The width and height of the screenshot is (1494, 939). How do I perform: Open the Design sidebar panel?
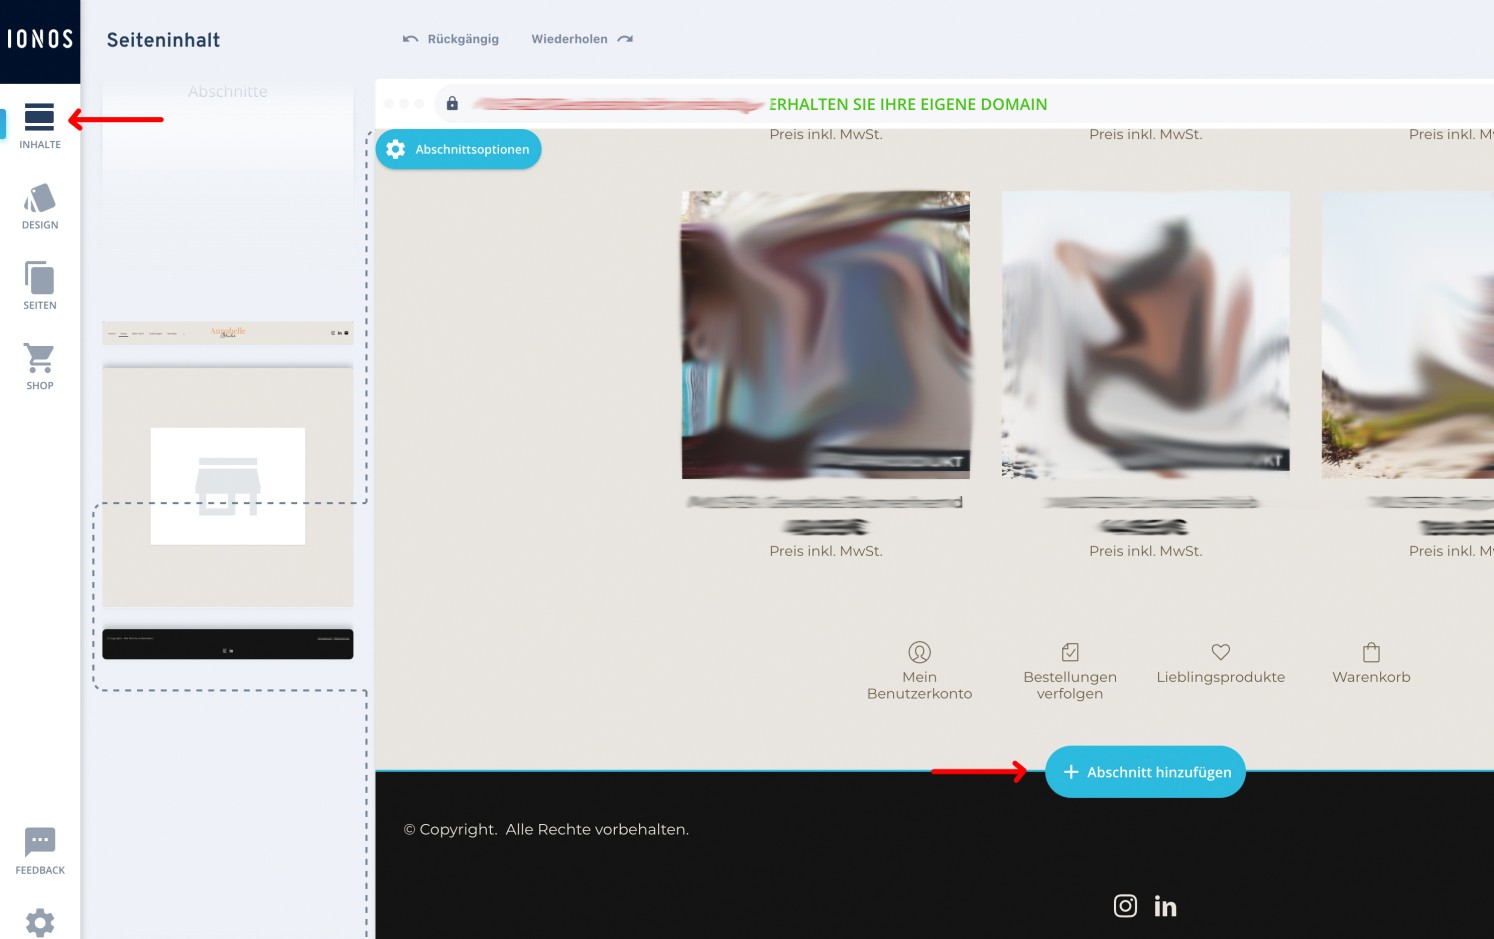[x=40, y=206]
